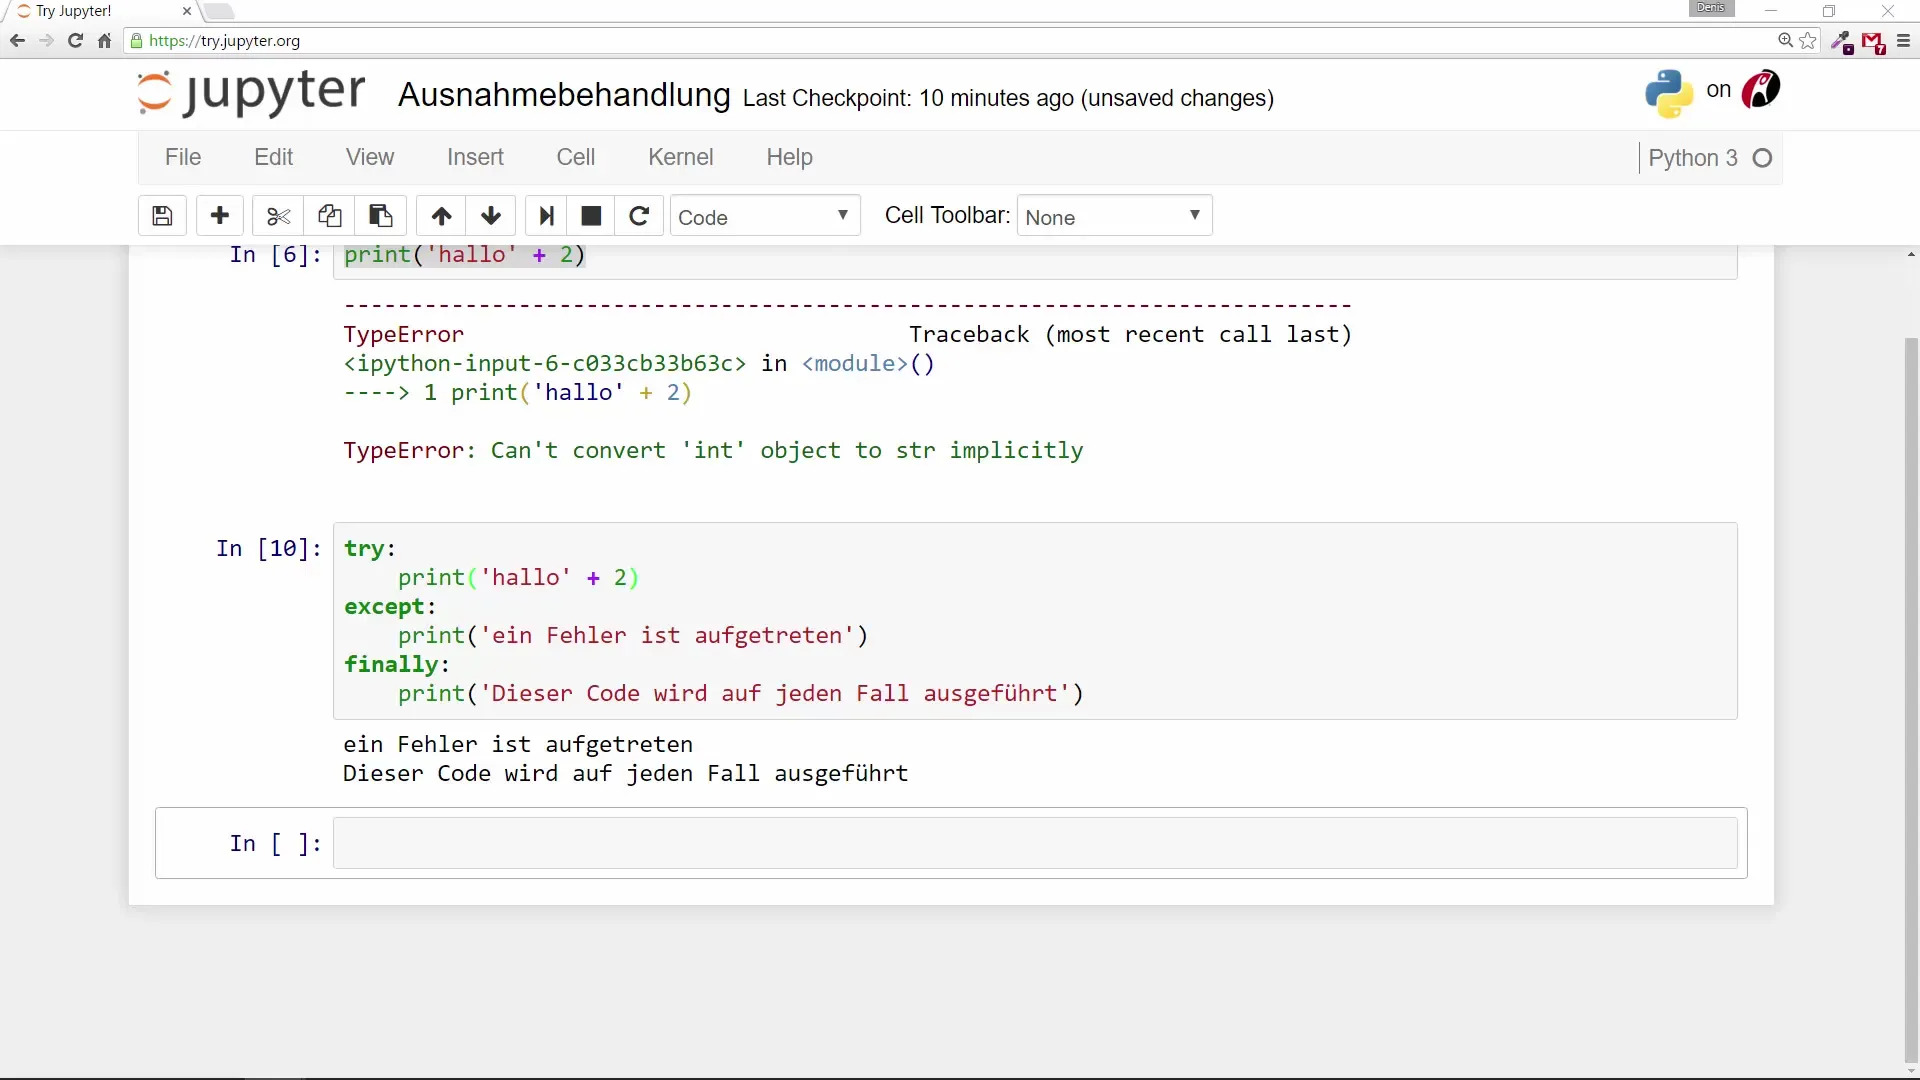The height and width of the screenshot is (1080, 1920).
Task: Open a new browser tab
Action: (x=219, y=11)
